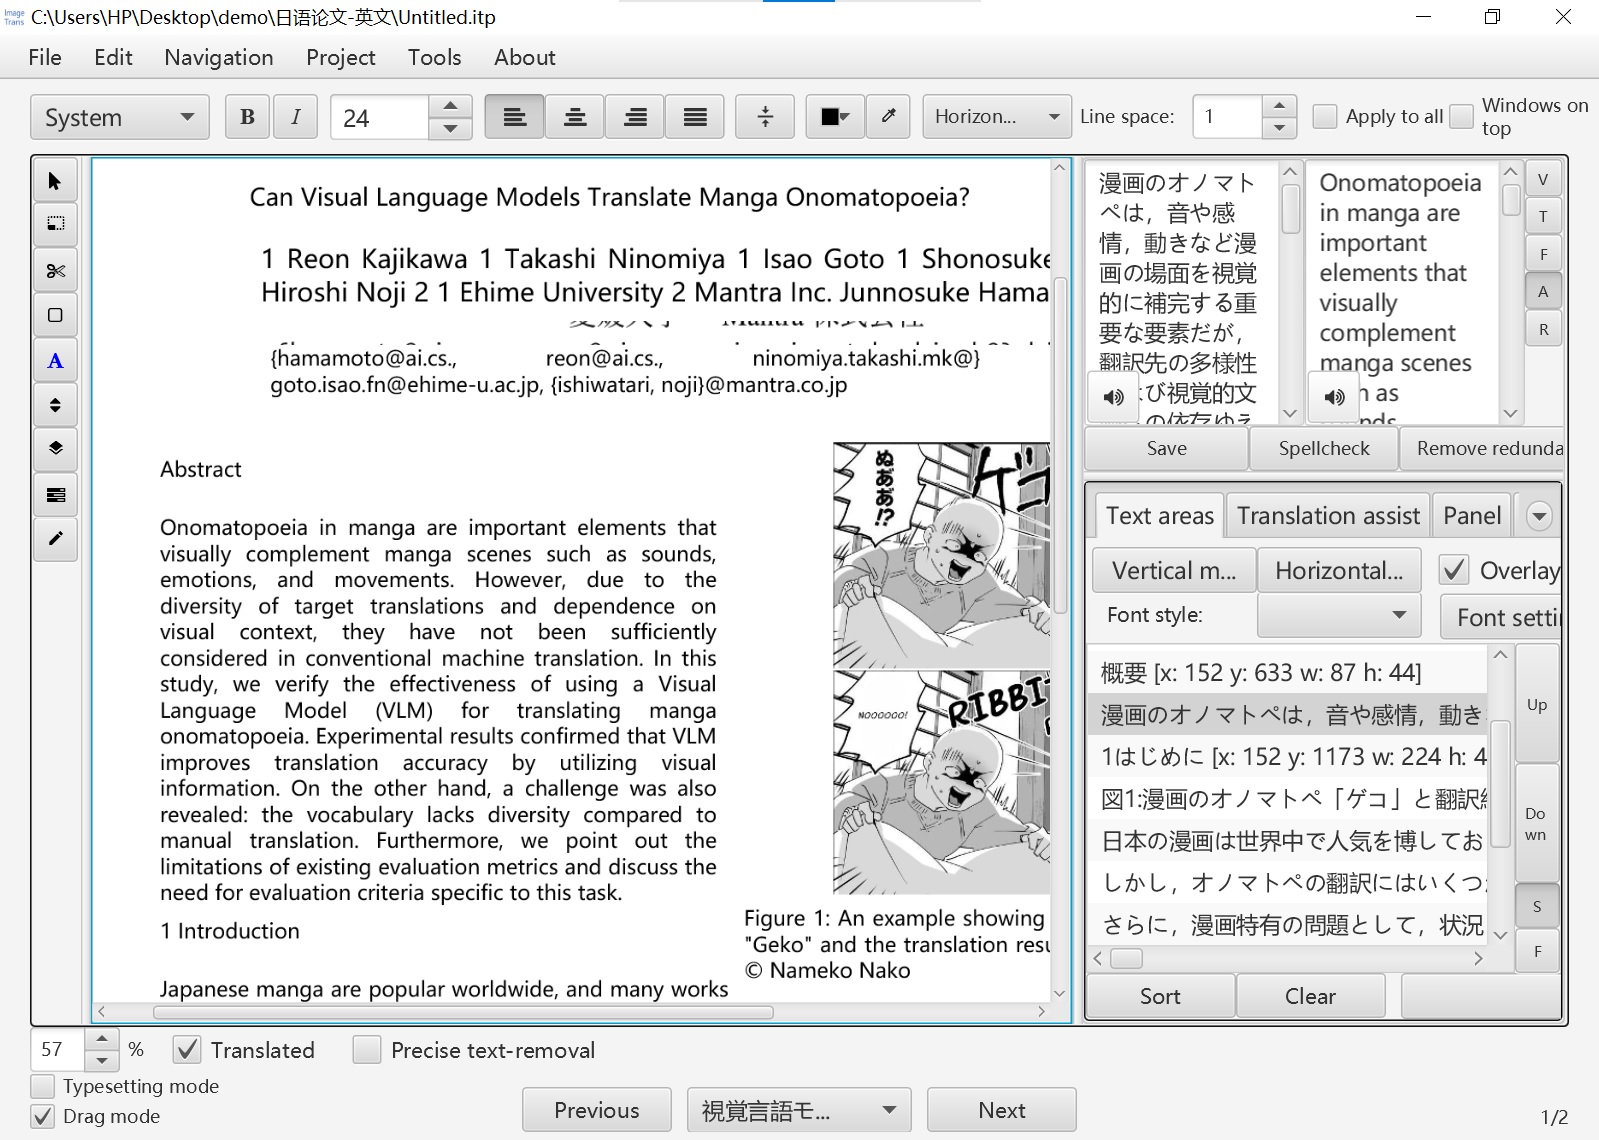Screen dimensions: 1599x1140
Task: Disable Drag mode checkbox
Action: tap(42, 1116)
